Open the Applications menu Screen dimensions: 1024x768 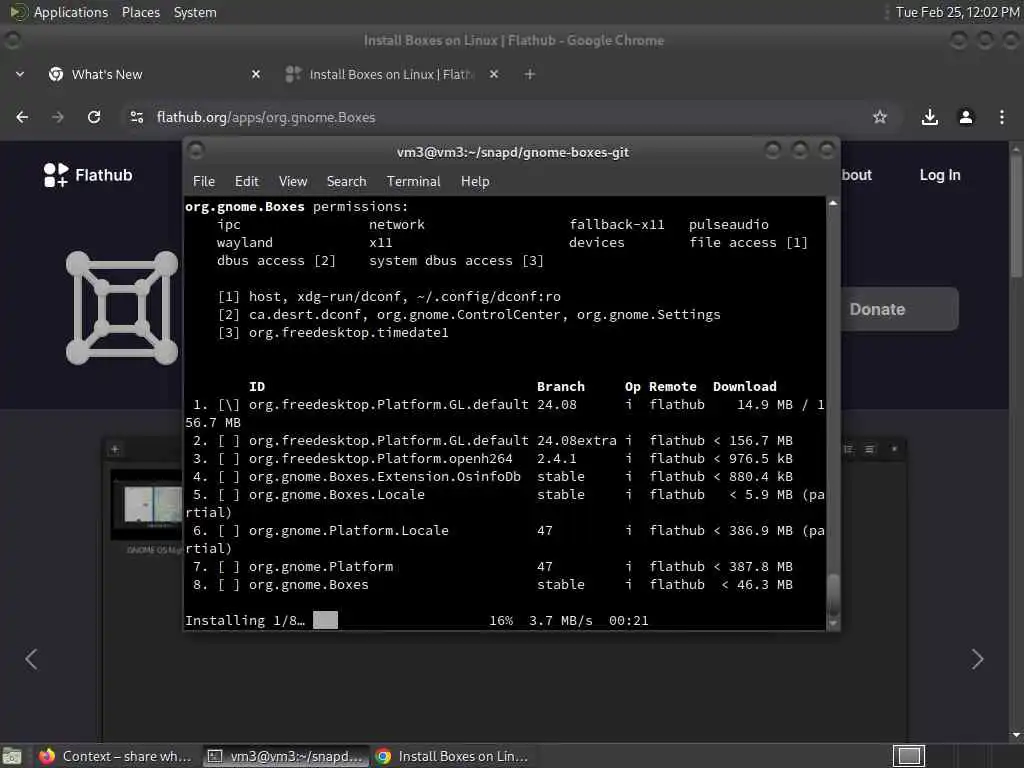coord(71,12)
